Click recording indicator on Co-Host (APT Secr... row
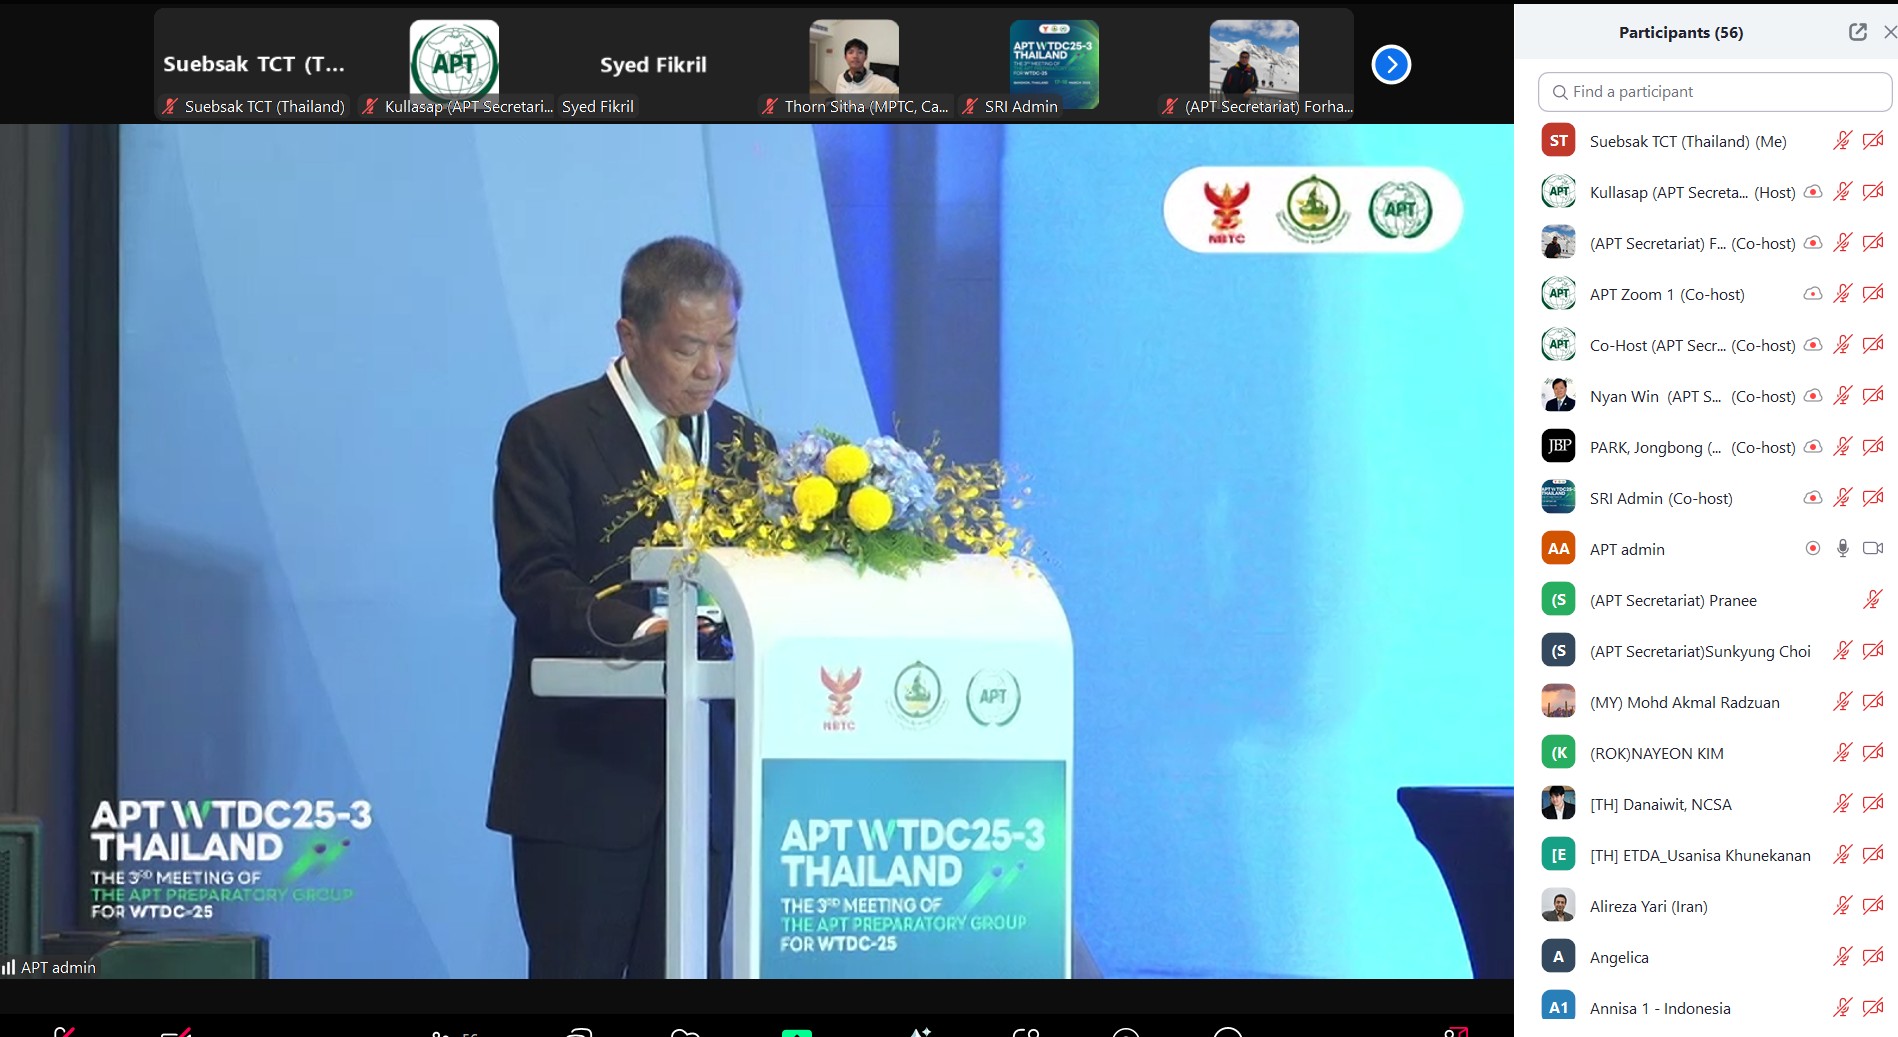Screen dimensions: 1898x1037 tap(1812, 345)
